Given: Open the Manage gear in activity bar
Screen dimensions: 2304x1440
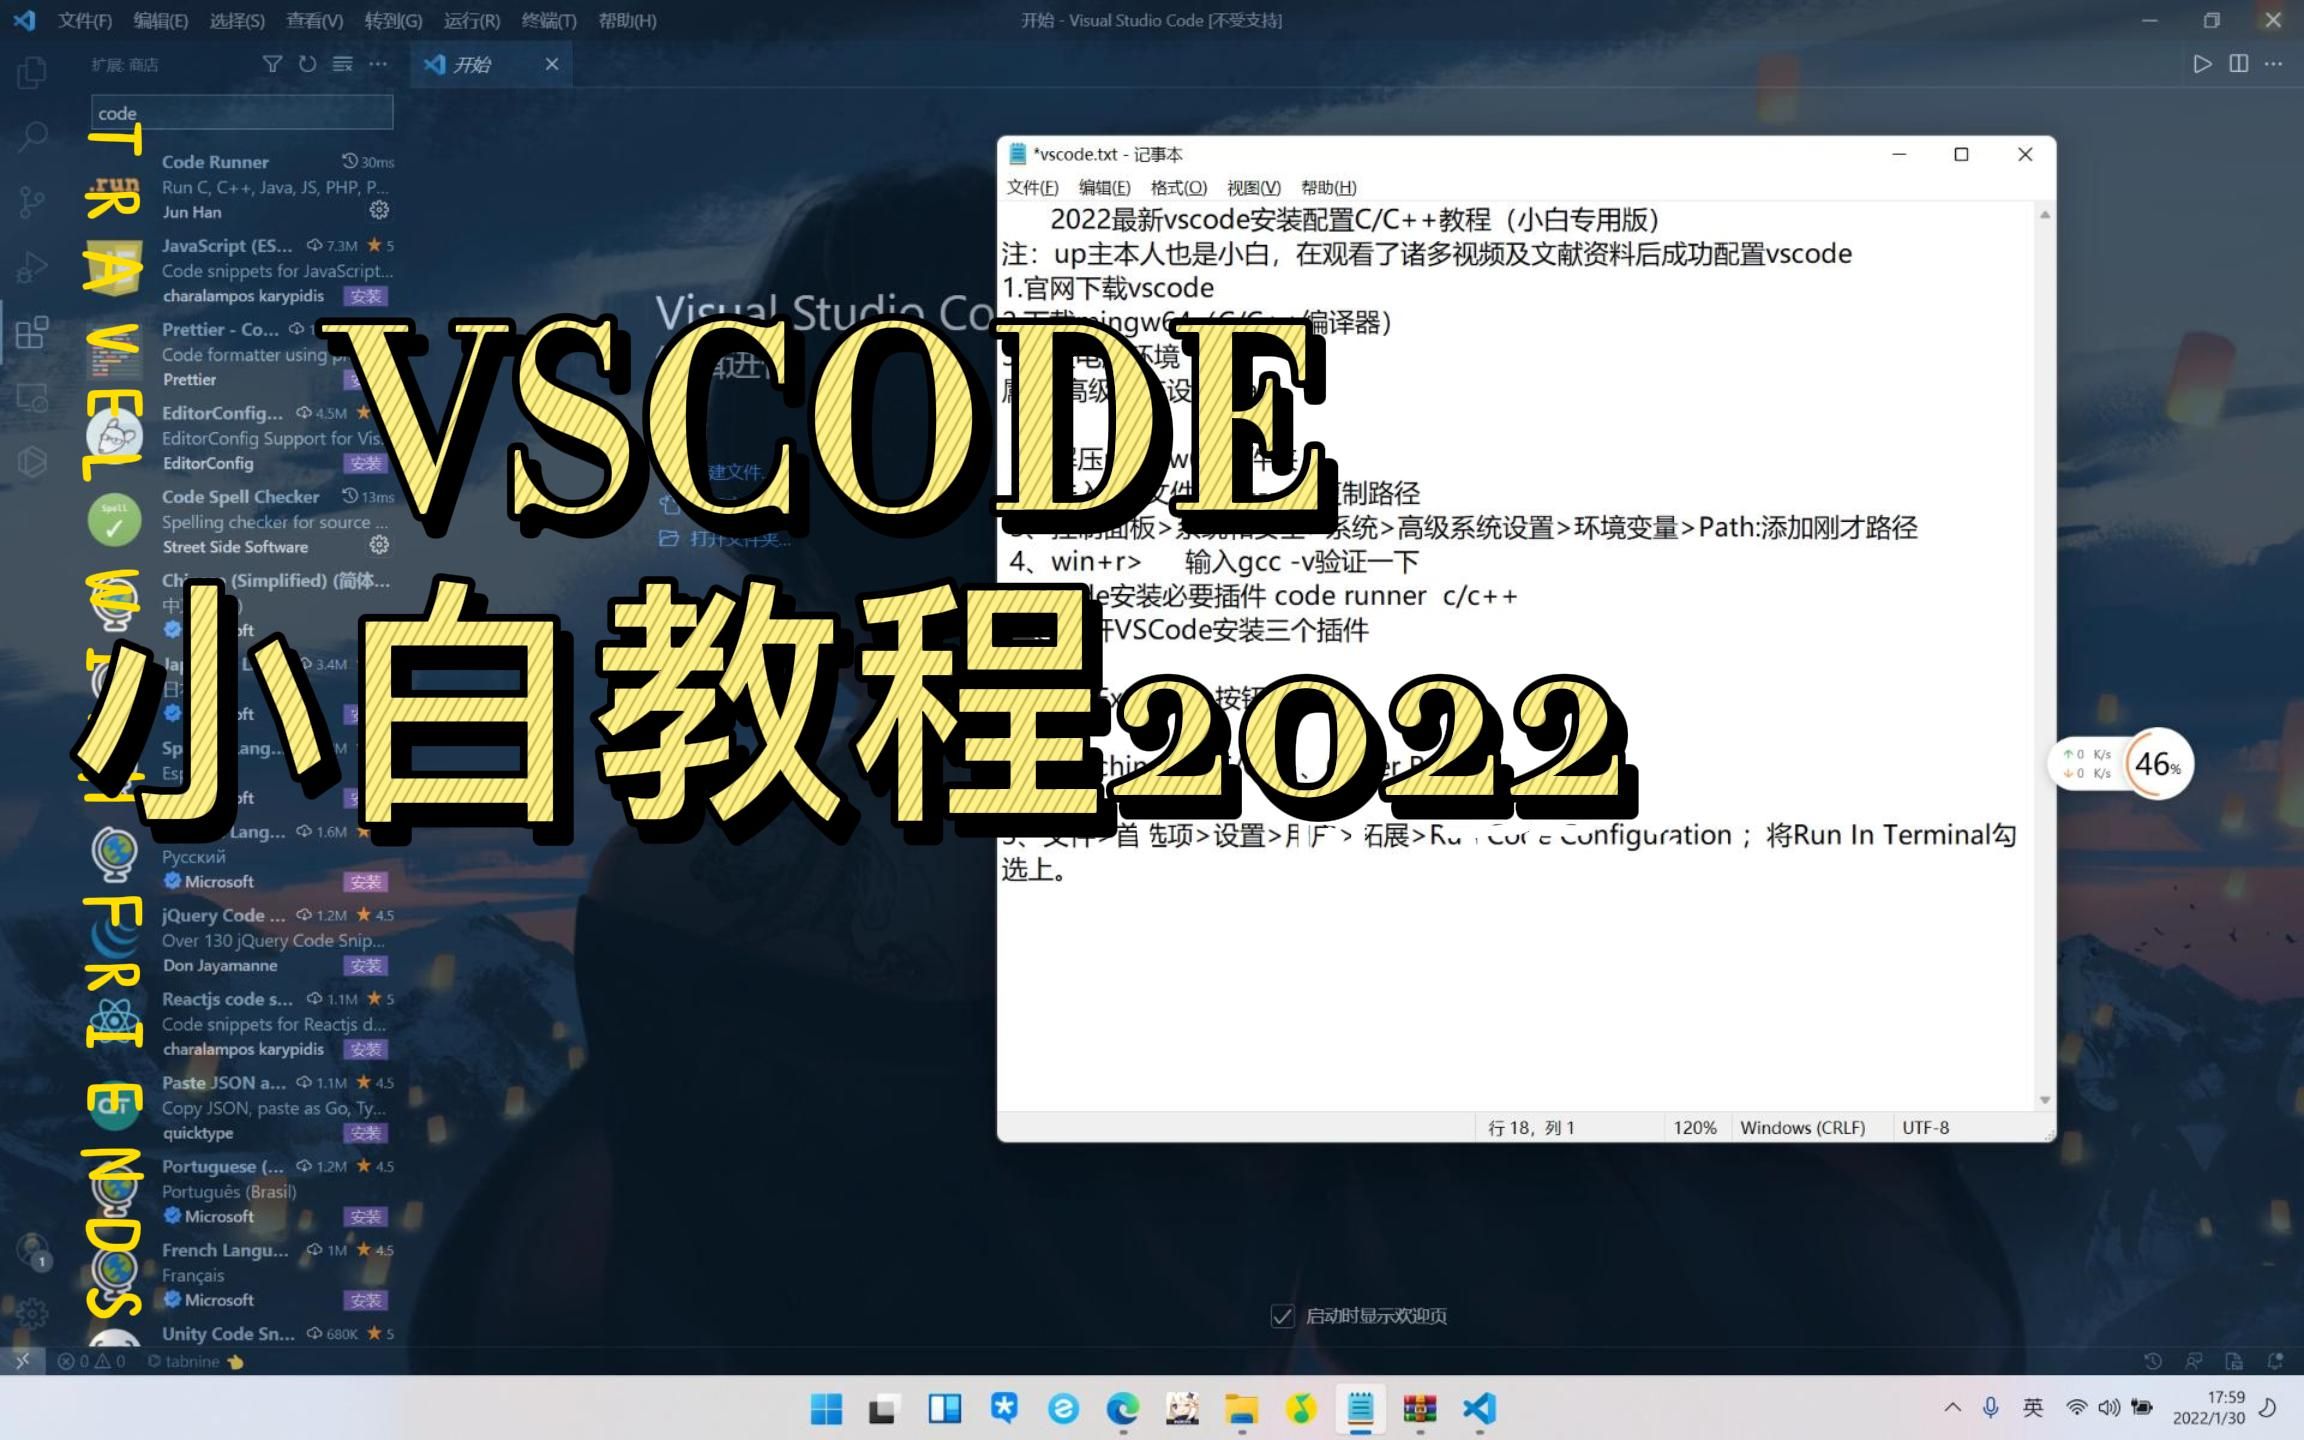Looking at the screenshot, I should coord(32,1312).
